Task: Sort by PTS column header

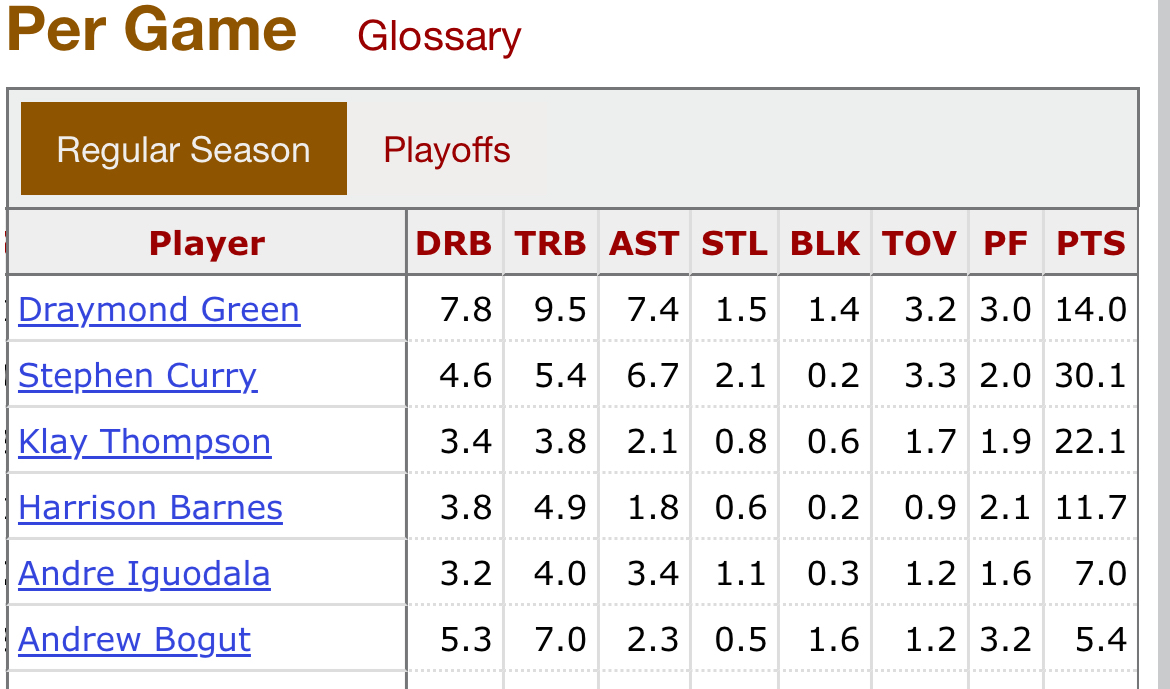Action: pos(1090,243)
